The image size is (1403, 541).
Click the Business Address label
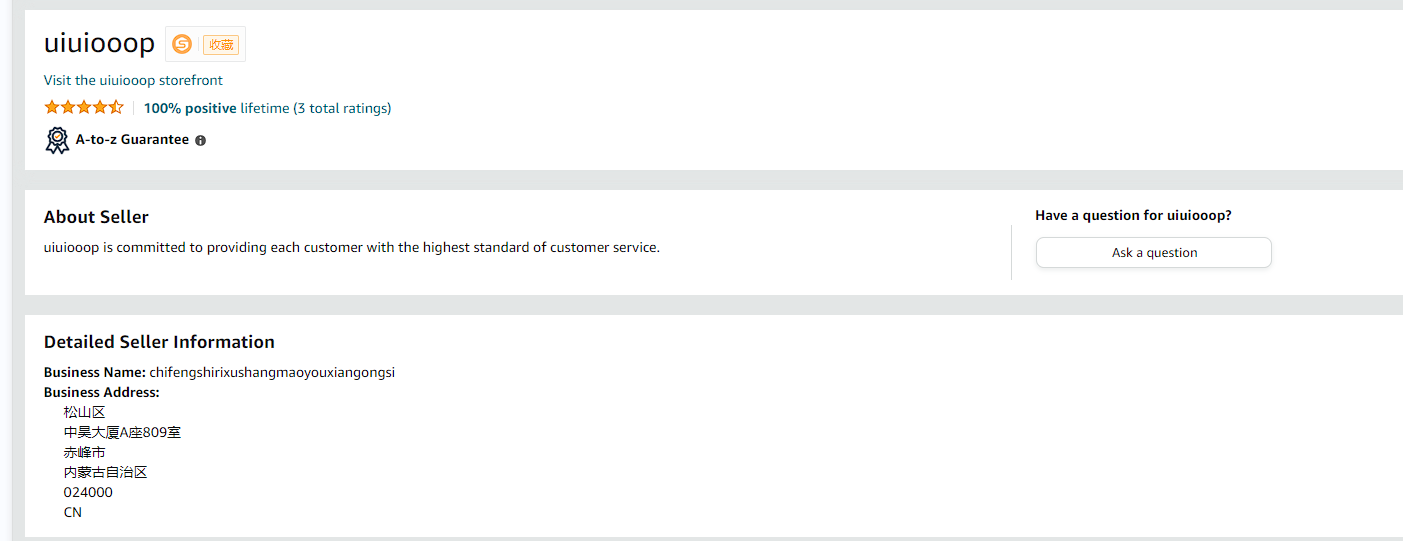[x=101, y=392]
